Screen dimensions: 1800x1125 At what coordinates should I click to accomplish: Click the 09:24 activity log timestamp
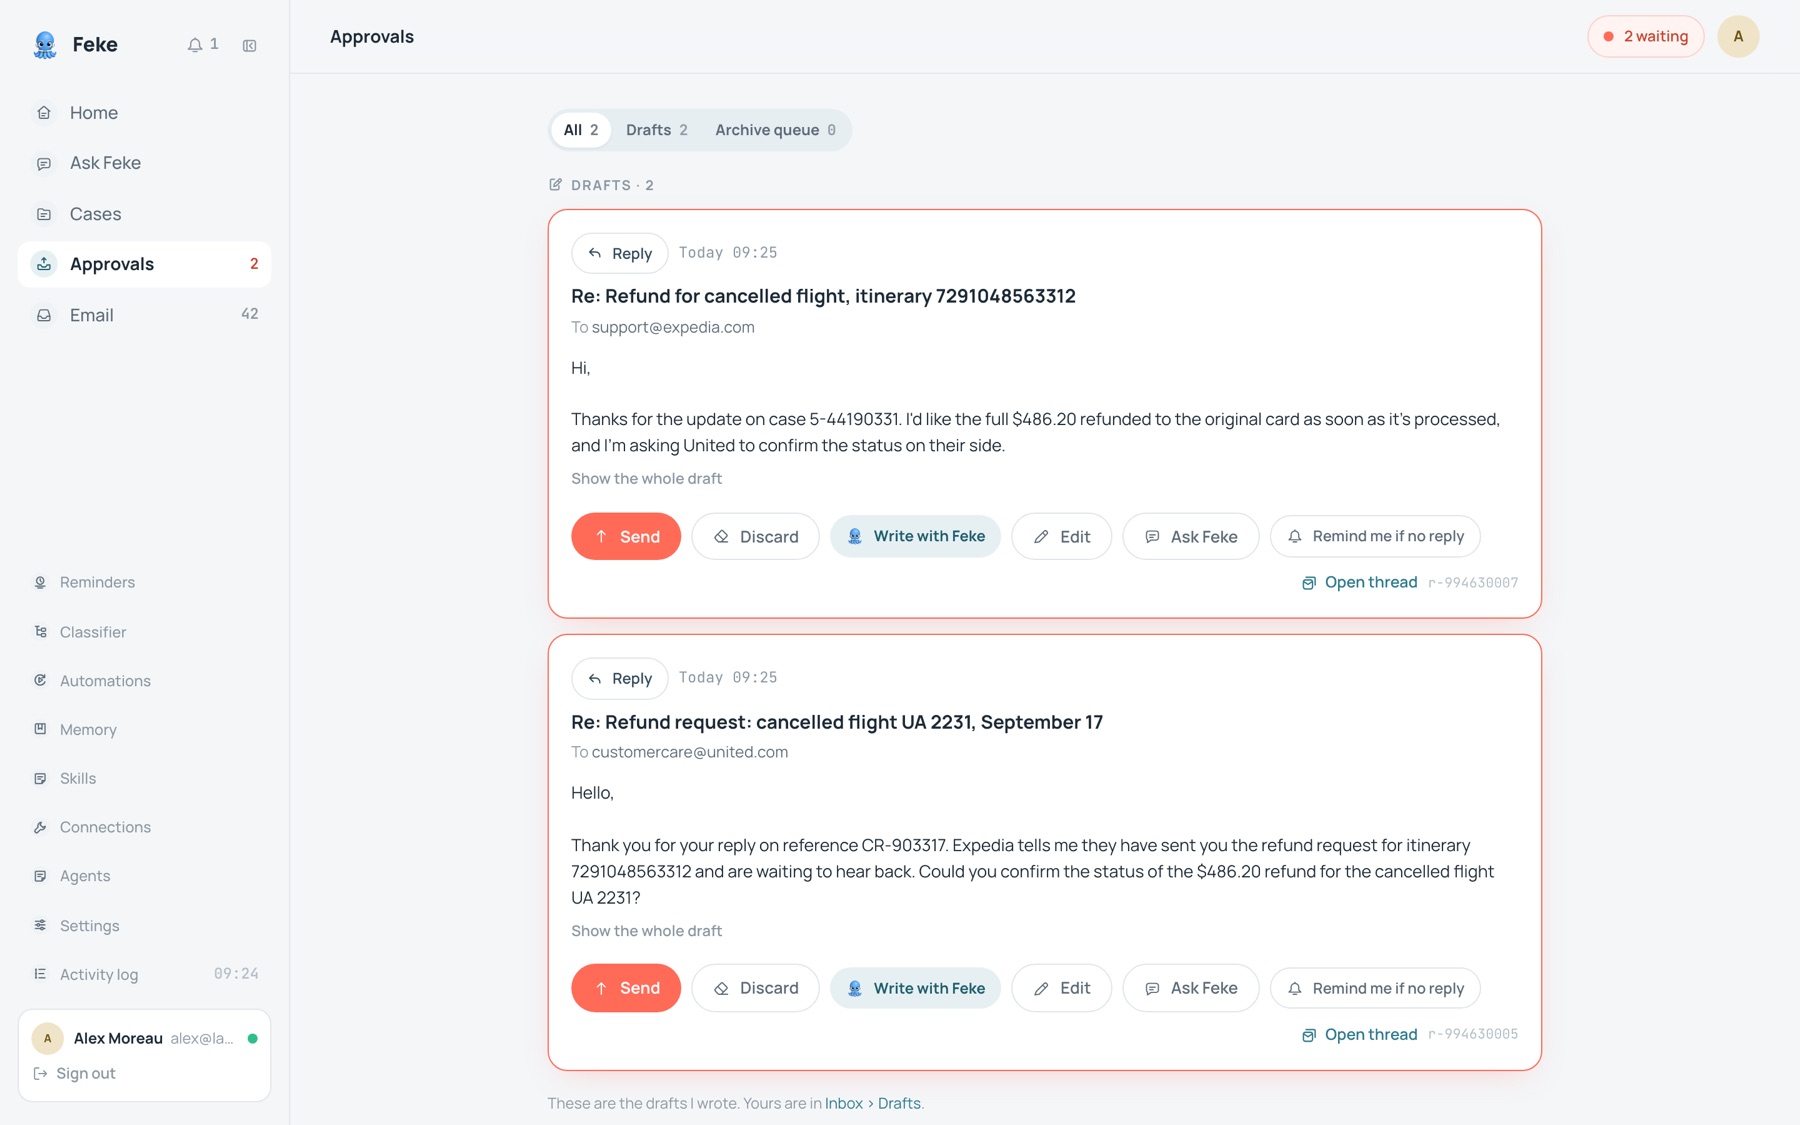[236, 974]
